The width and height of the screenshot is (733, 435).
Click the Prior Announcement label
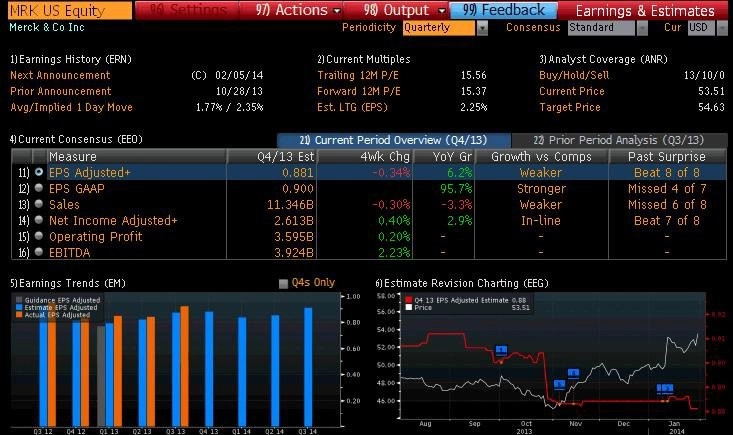pyautogui.click(x=61, y=91)
